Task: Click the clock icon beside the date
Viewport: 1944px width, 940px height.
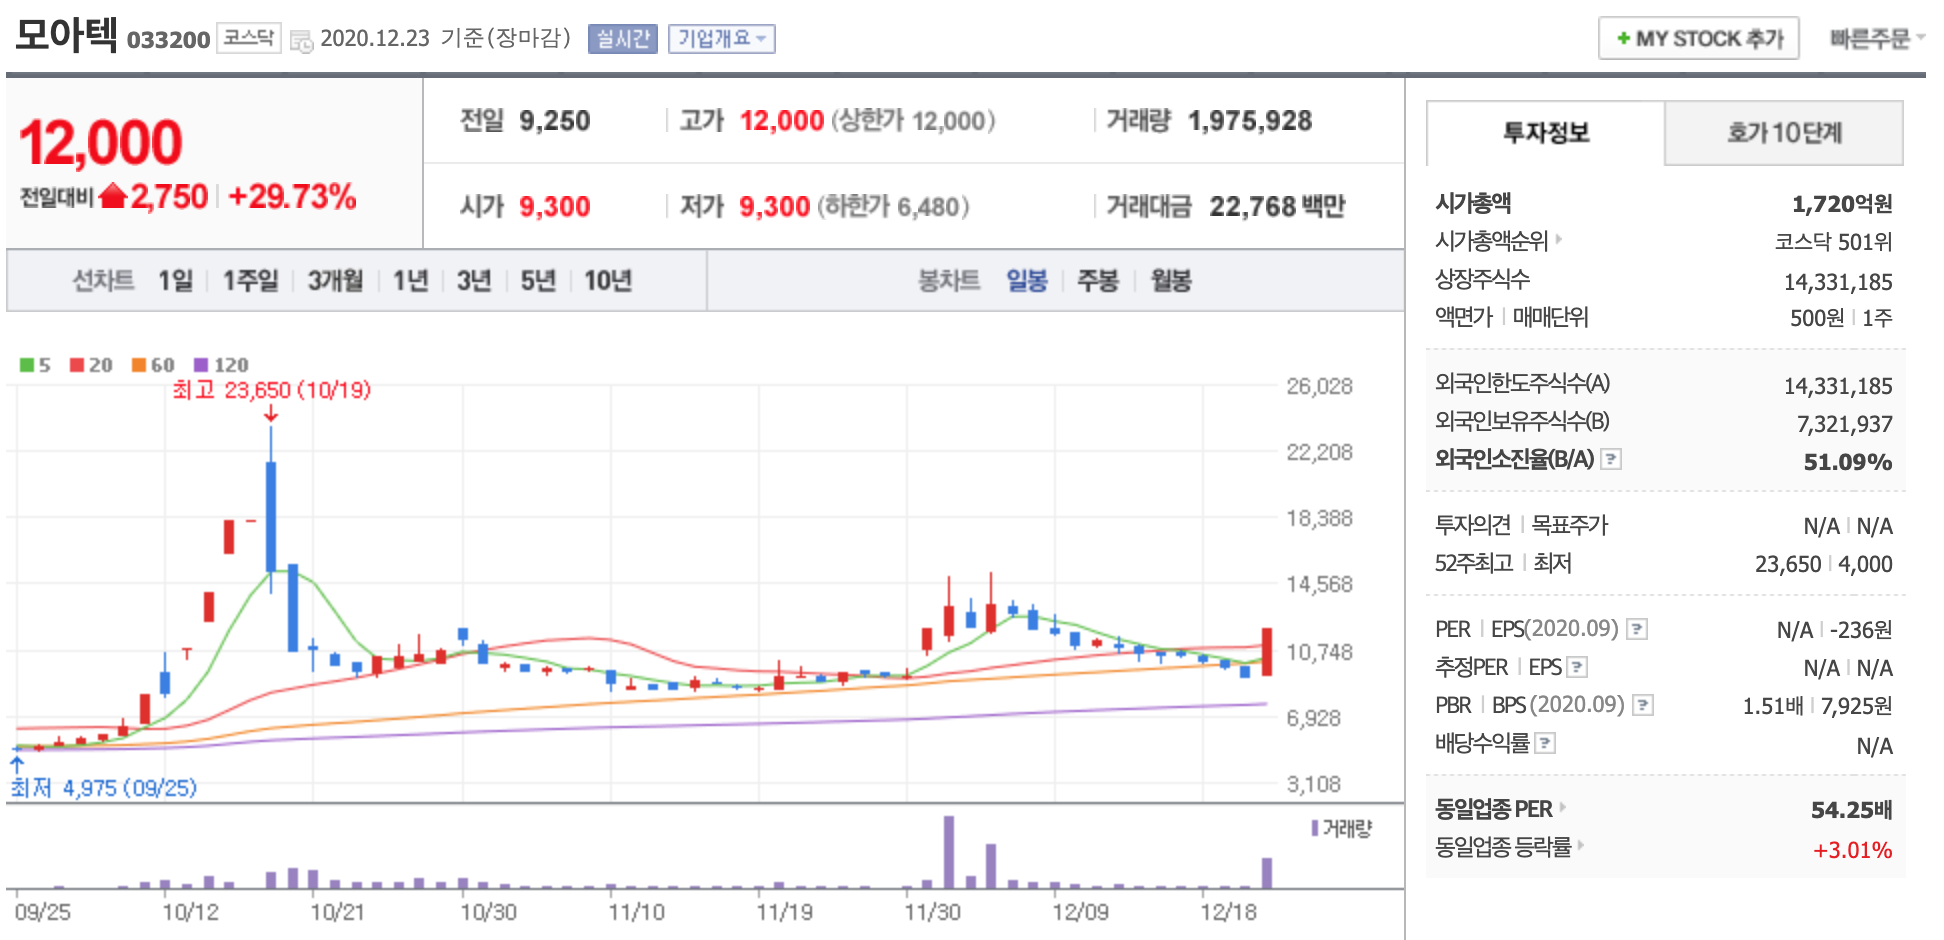Action: coord(300,41)
